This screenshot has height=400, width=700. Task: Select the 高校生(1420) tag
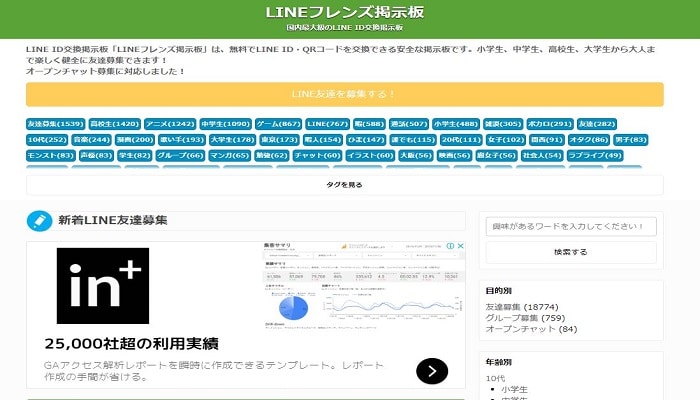(x=115, y=124)
